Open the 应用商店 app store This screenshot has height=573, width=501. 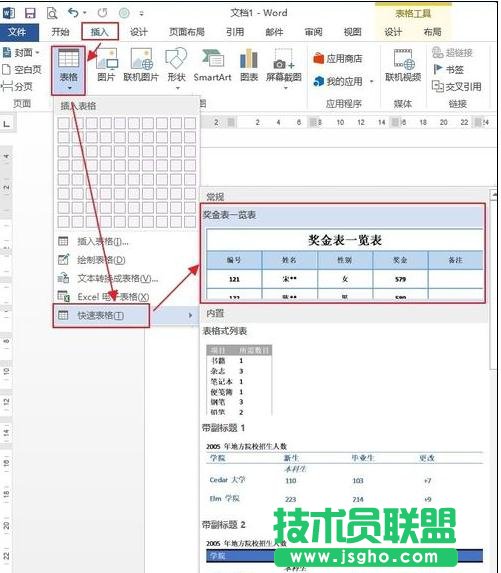click(338, 58)
